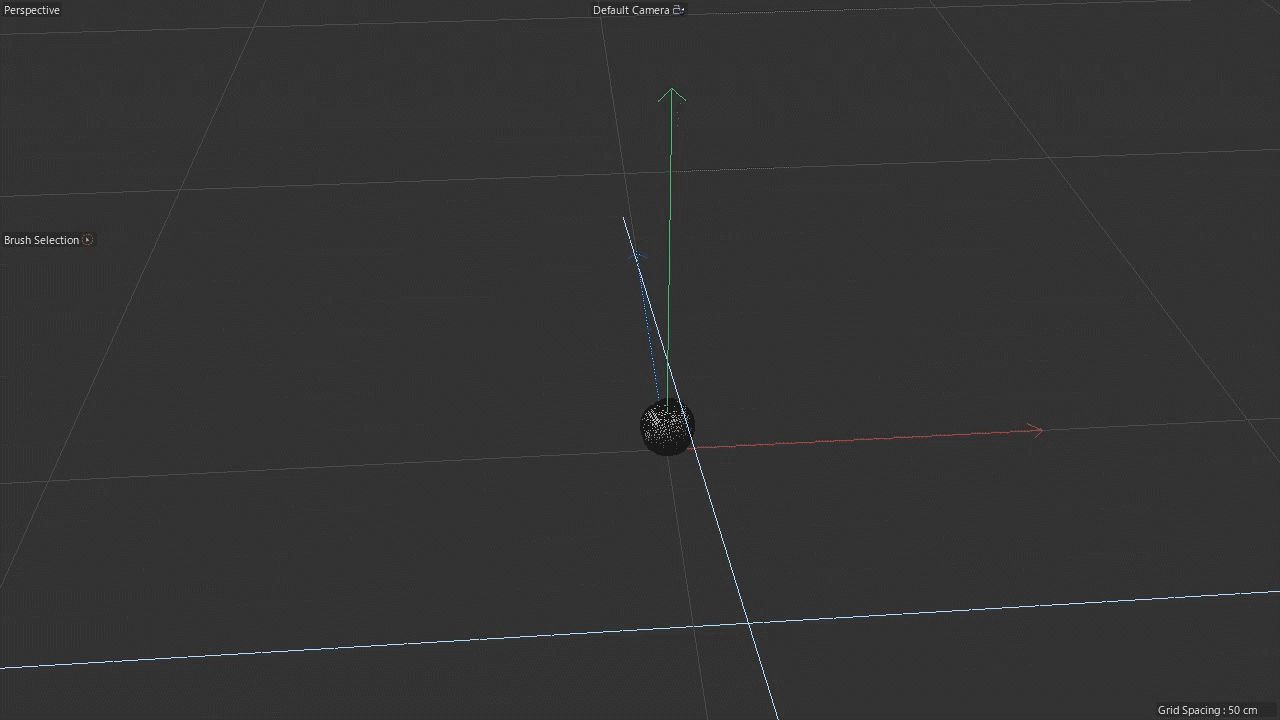Click the Grid Spacing readout
The height and width of the screenshot is (720, 1280).
(x=1207, y=710)
